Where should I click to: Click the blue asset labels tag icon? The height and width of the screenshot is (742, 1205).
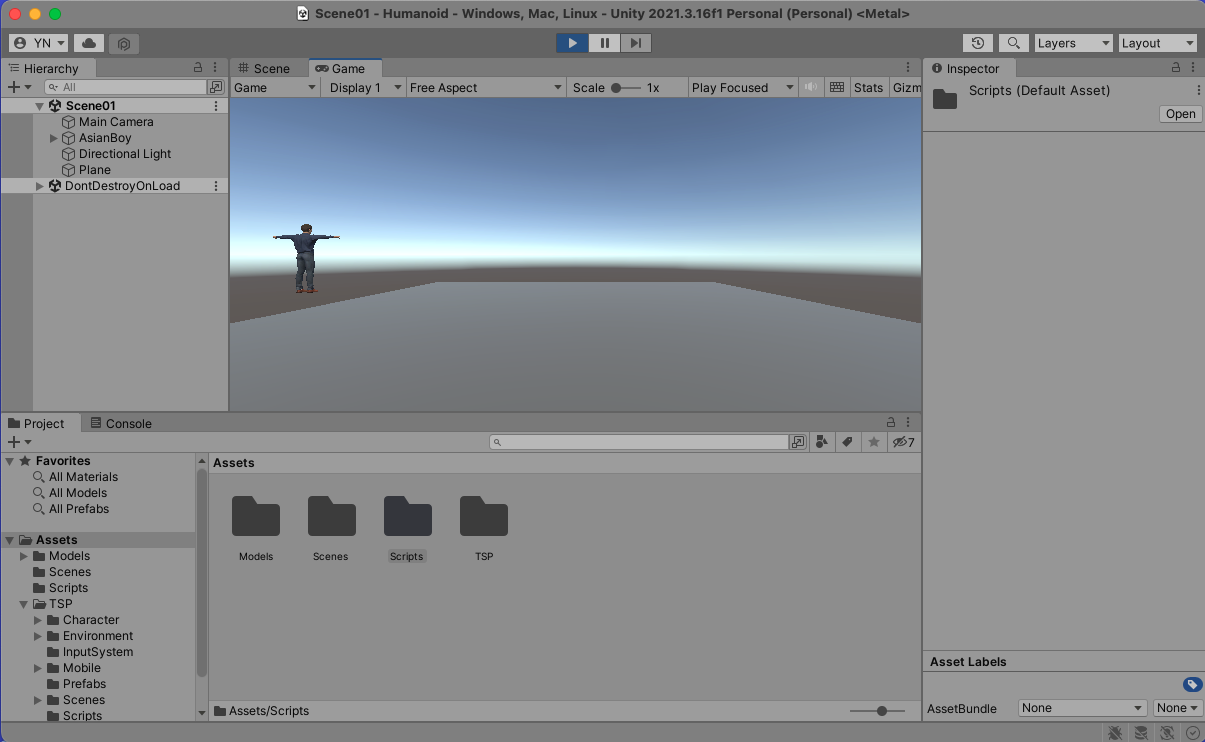point(1191,685)
